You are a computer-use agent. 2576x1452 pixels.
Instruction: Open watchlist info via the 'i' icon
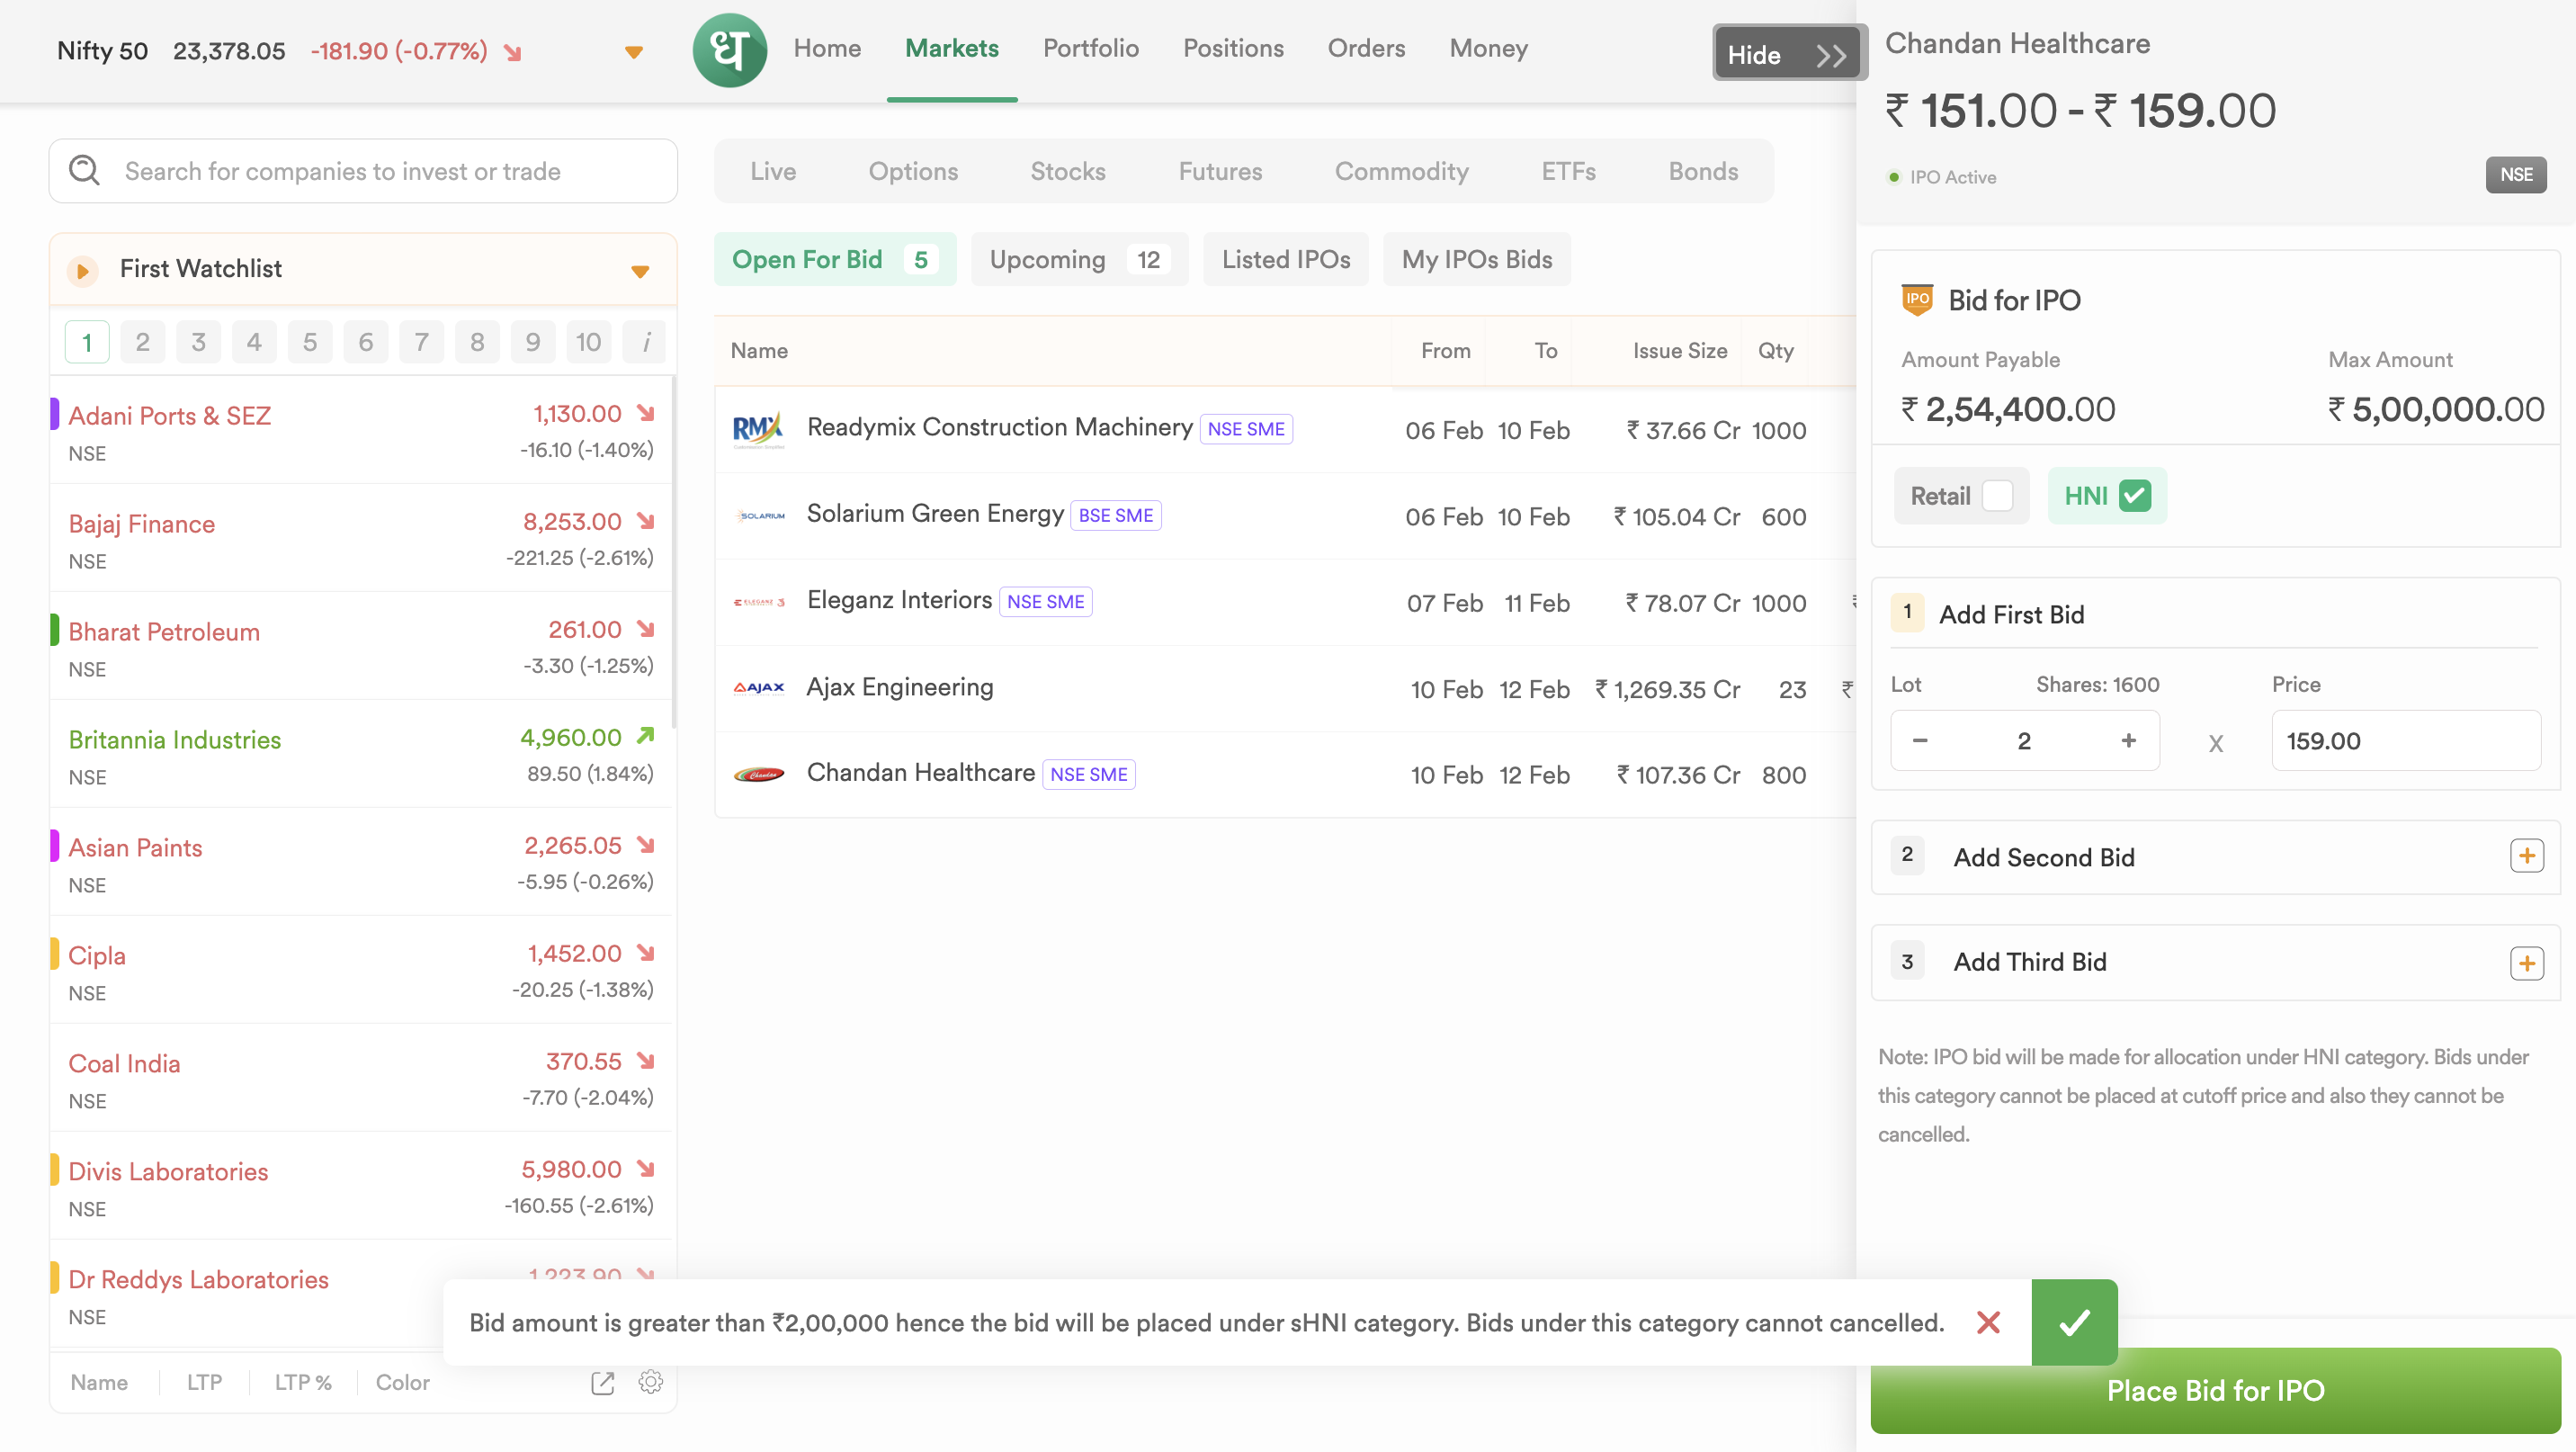pos(646,342)
